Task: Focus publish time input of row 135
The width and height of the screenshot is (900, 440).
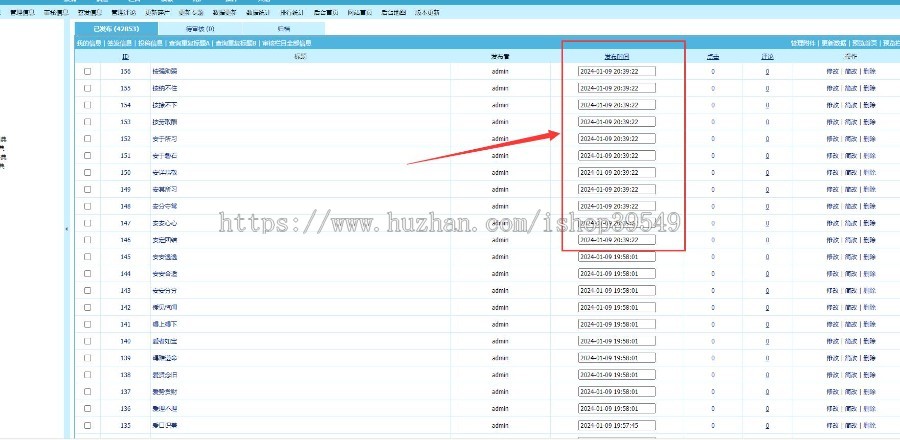Action: [616, 426]
